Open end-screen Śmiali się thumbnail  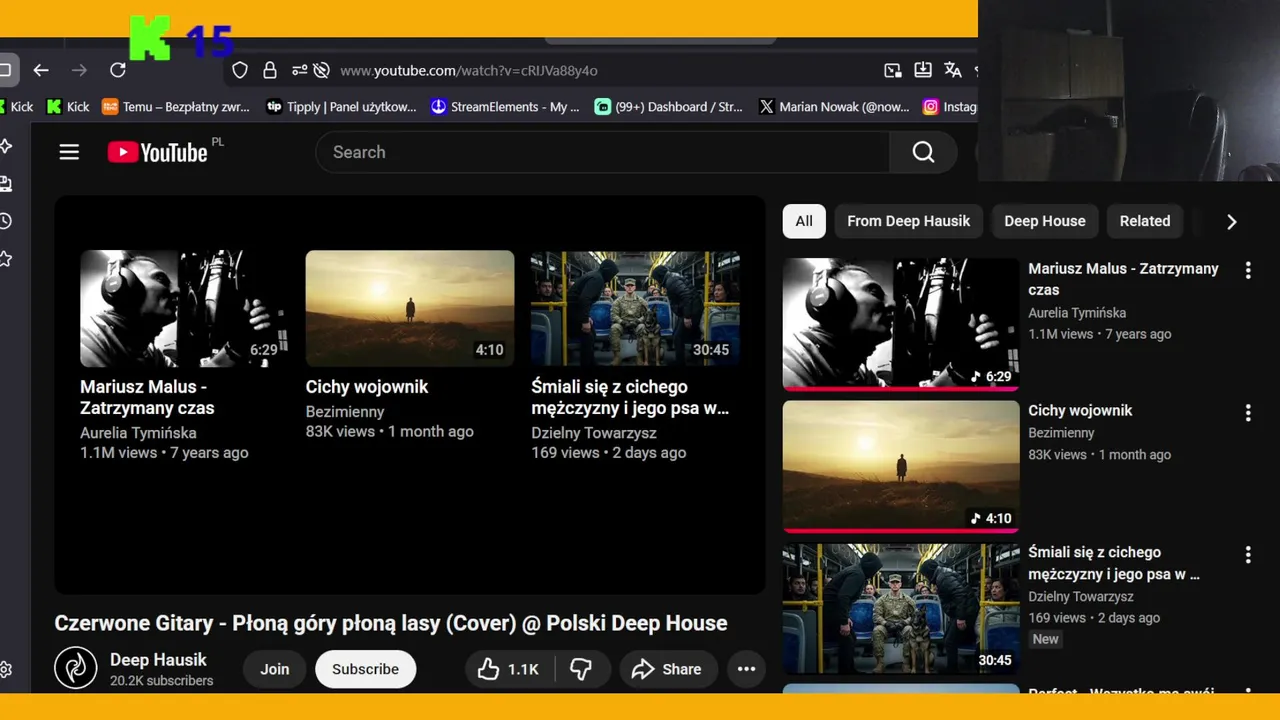(635, 308)
